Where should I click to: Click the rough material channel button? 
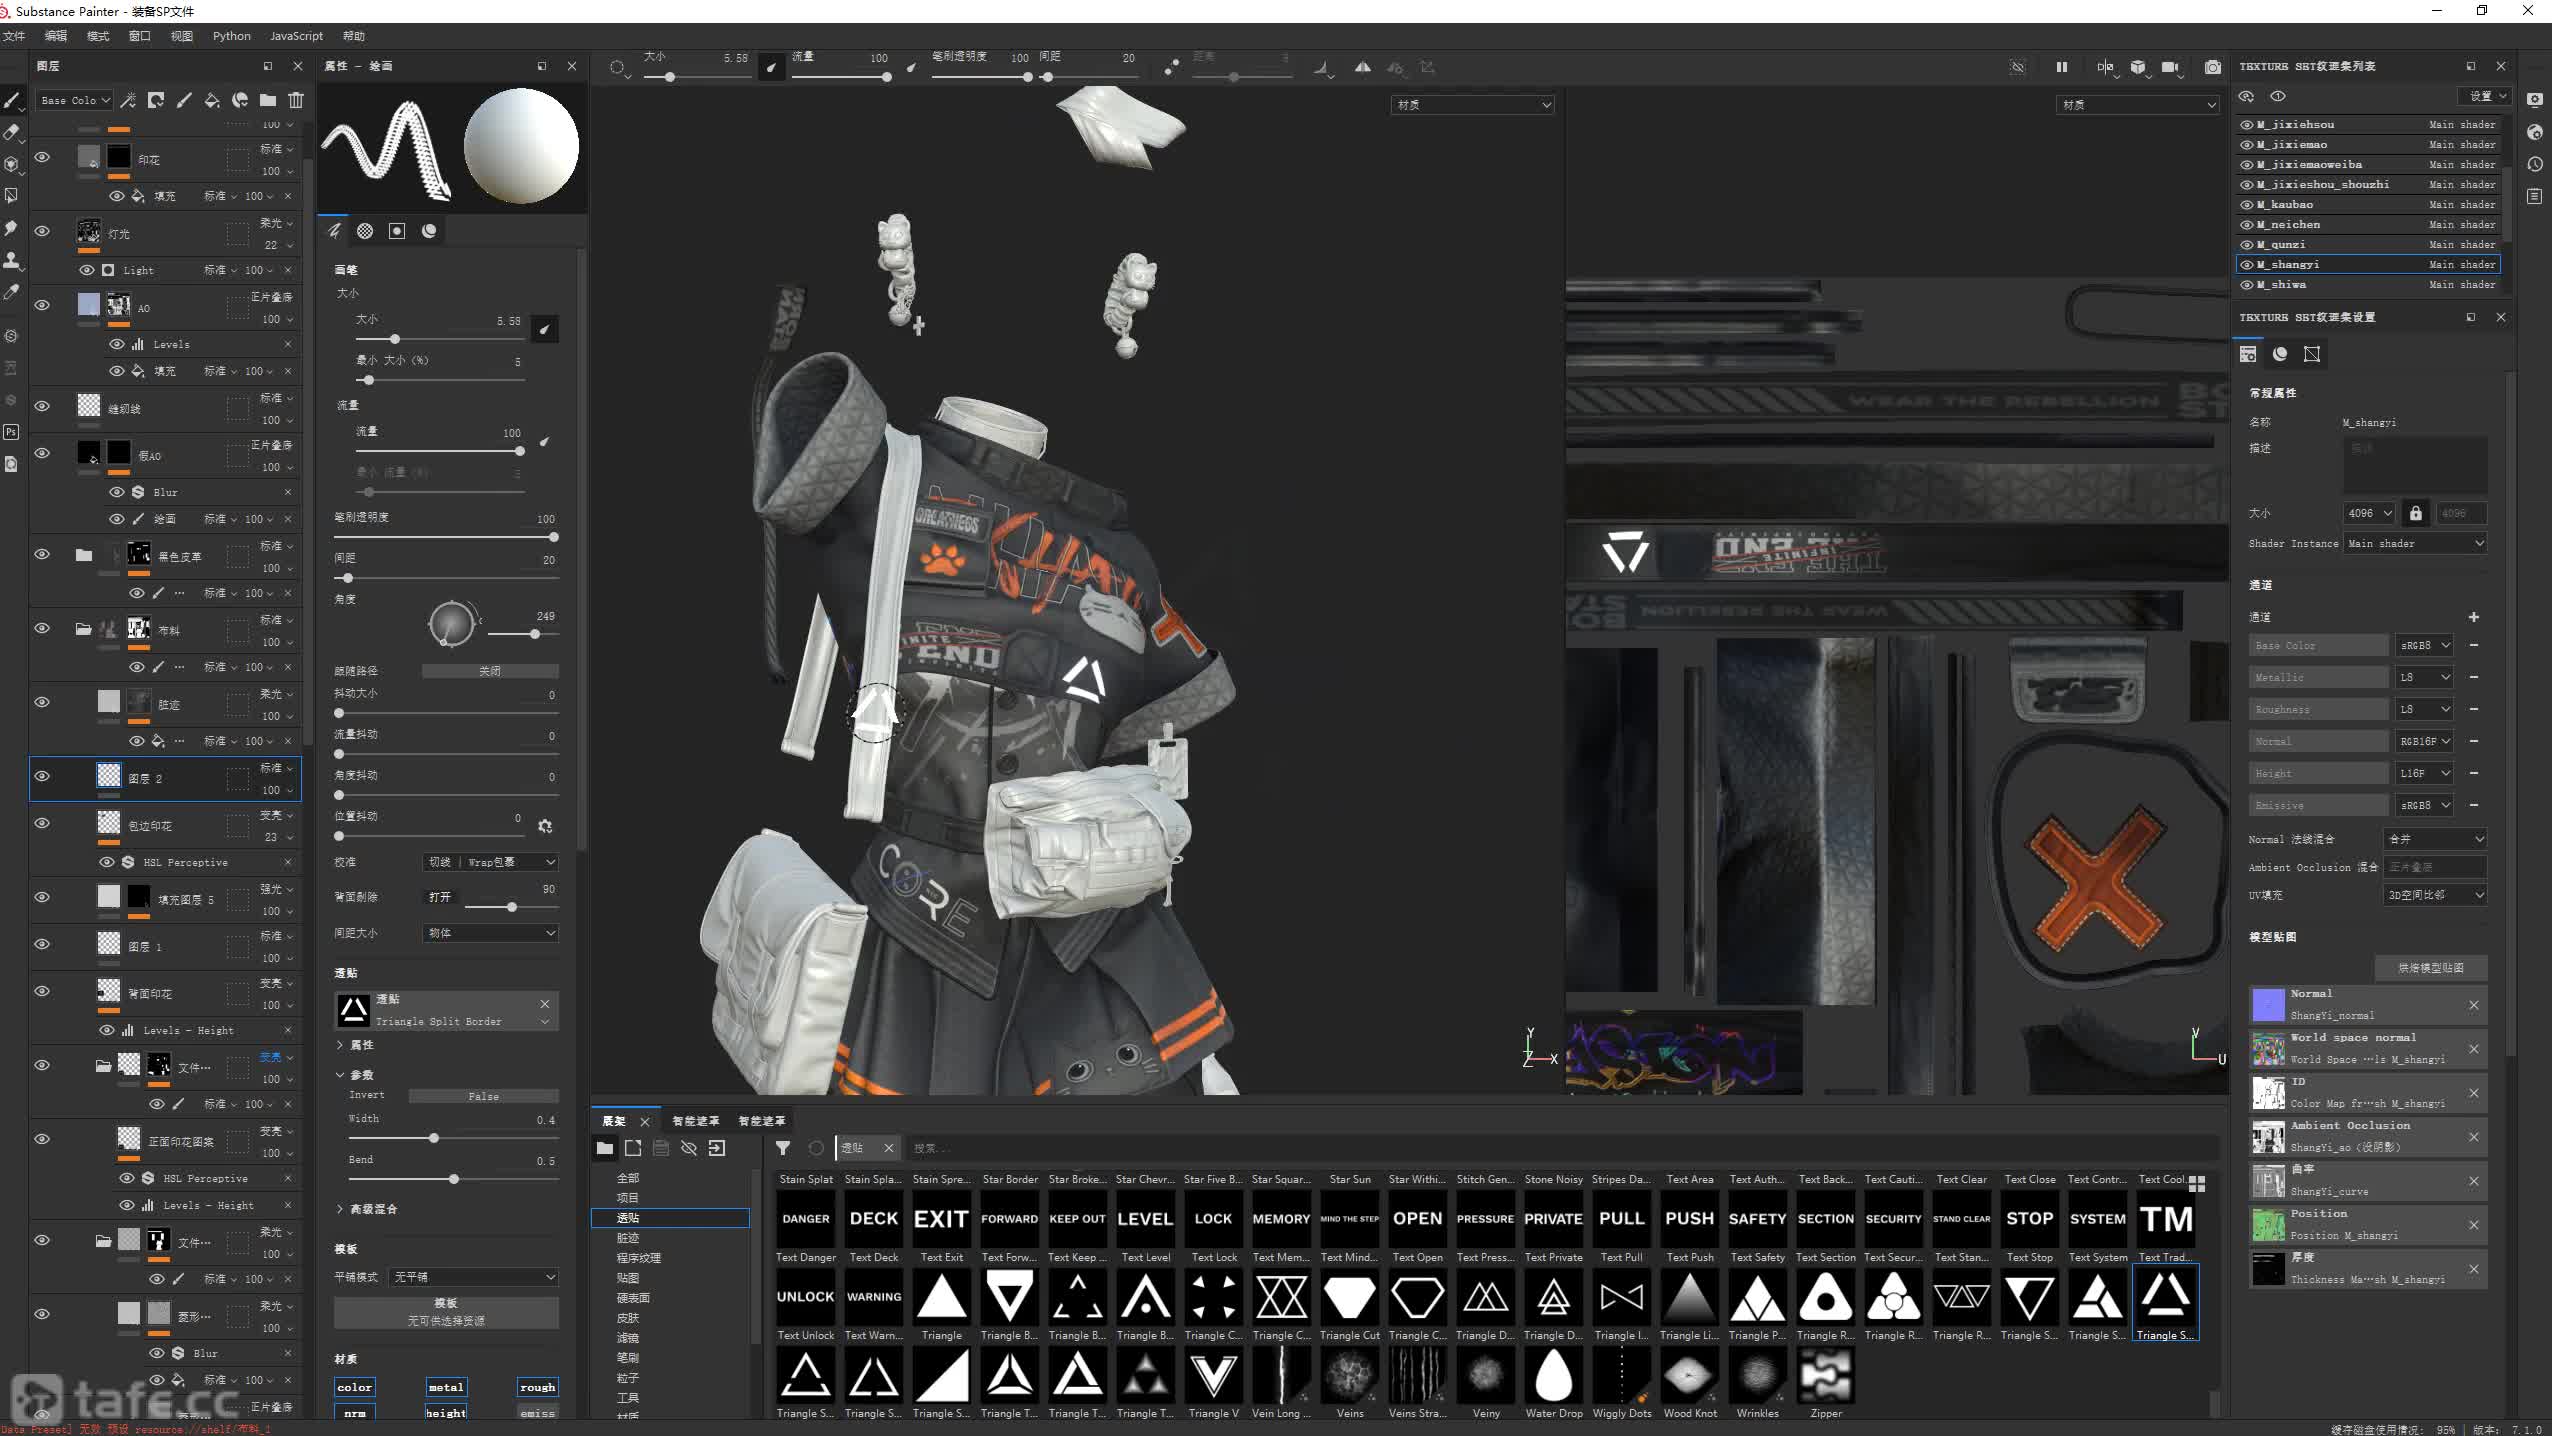click(538, 1387)
